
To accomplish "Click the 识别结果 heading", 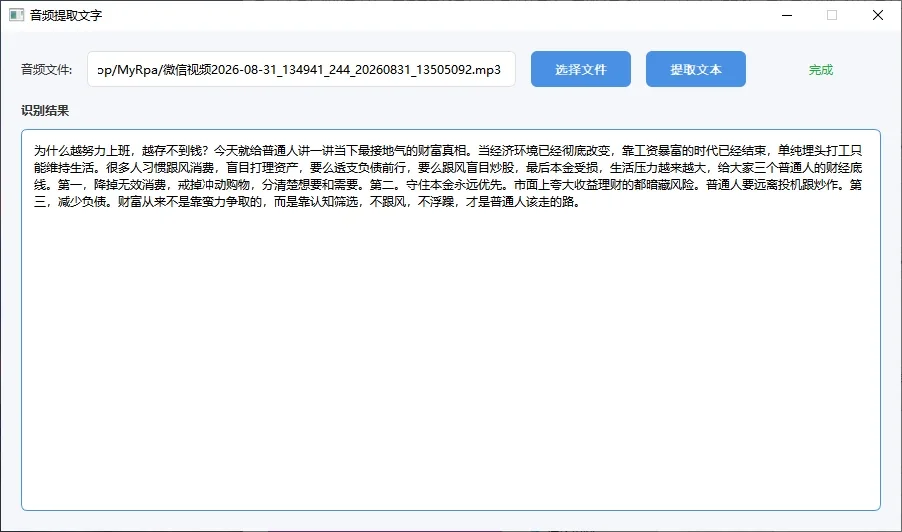I will tap(45, 110).
